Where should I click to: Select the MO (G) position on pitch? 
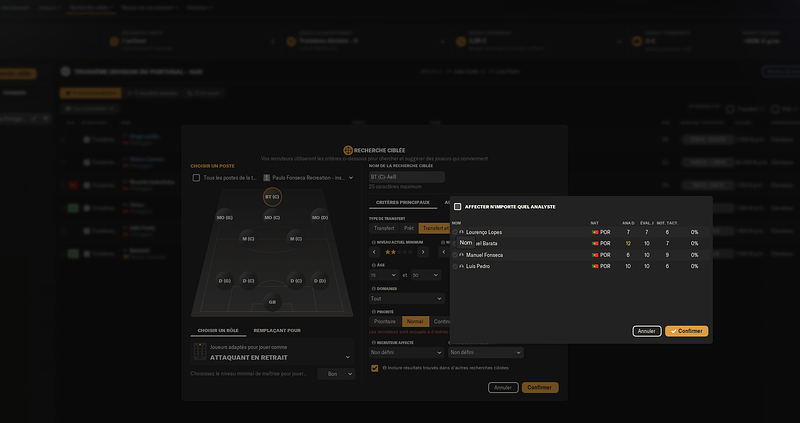(x=225, y=218)
